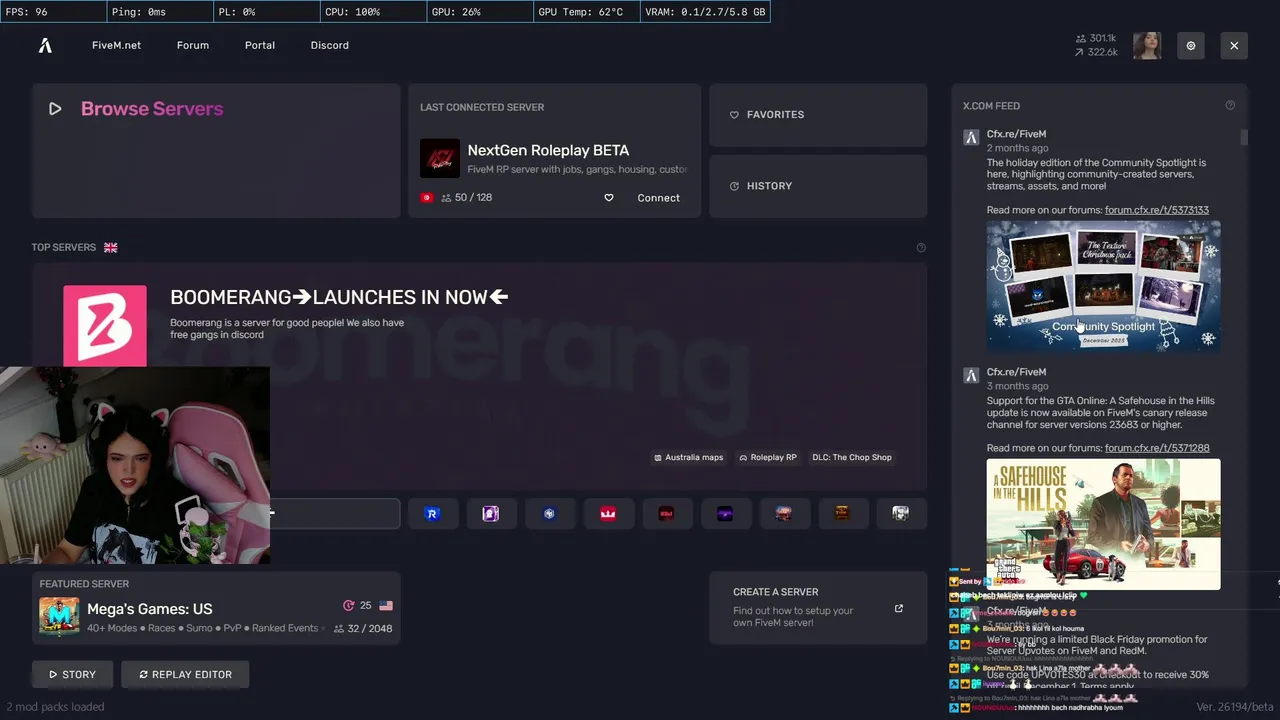The height and width of the screenshot is (720, 1280).
Task: Click the Boomerang launches in now title
Action: point(339,297)
